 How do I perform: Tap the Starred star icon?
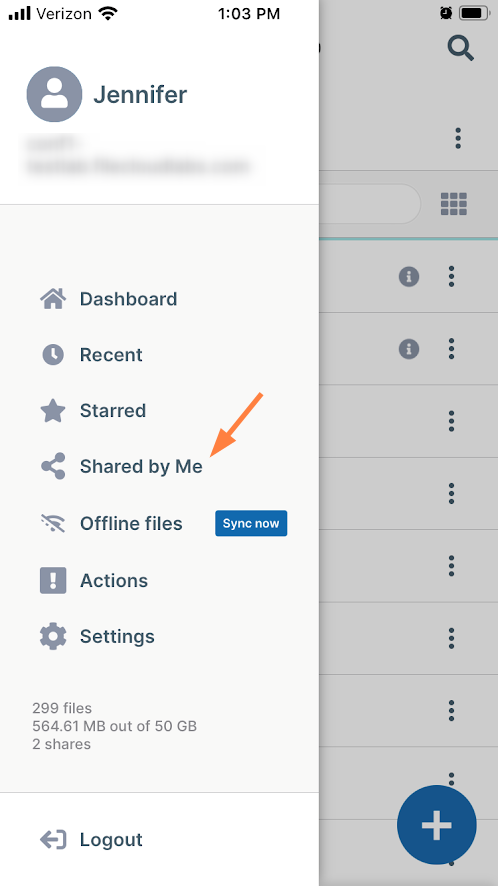[53, 411]
